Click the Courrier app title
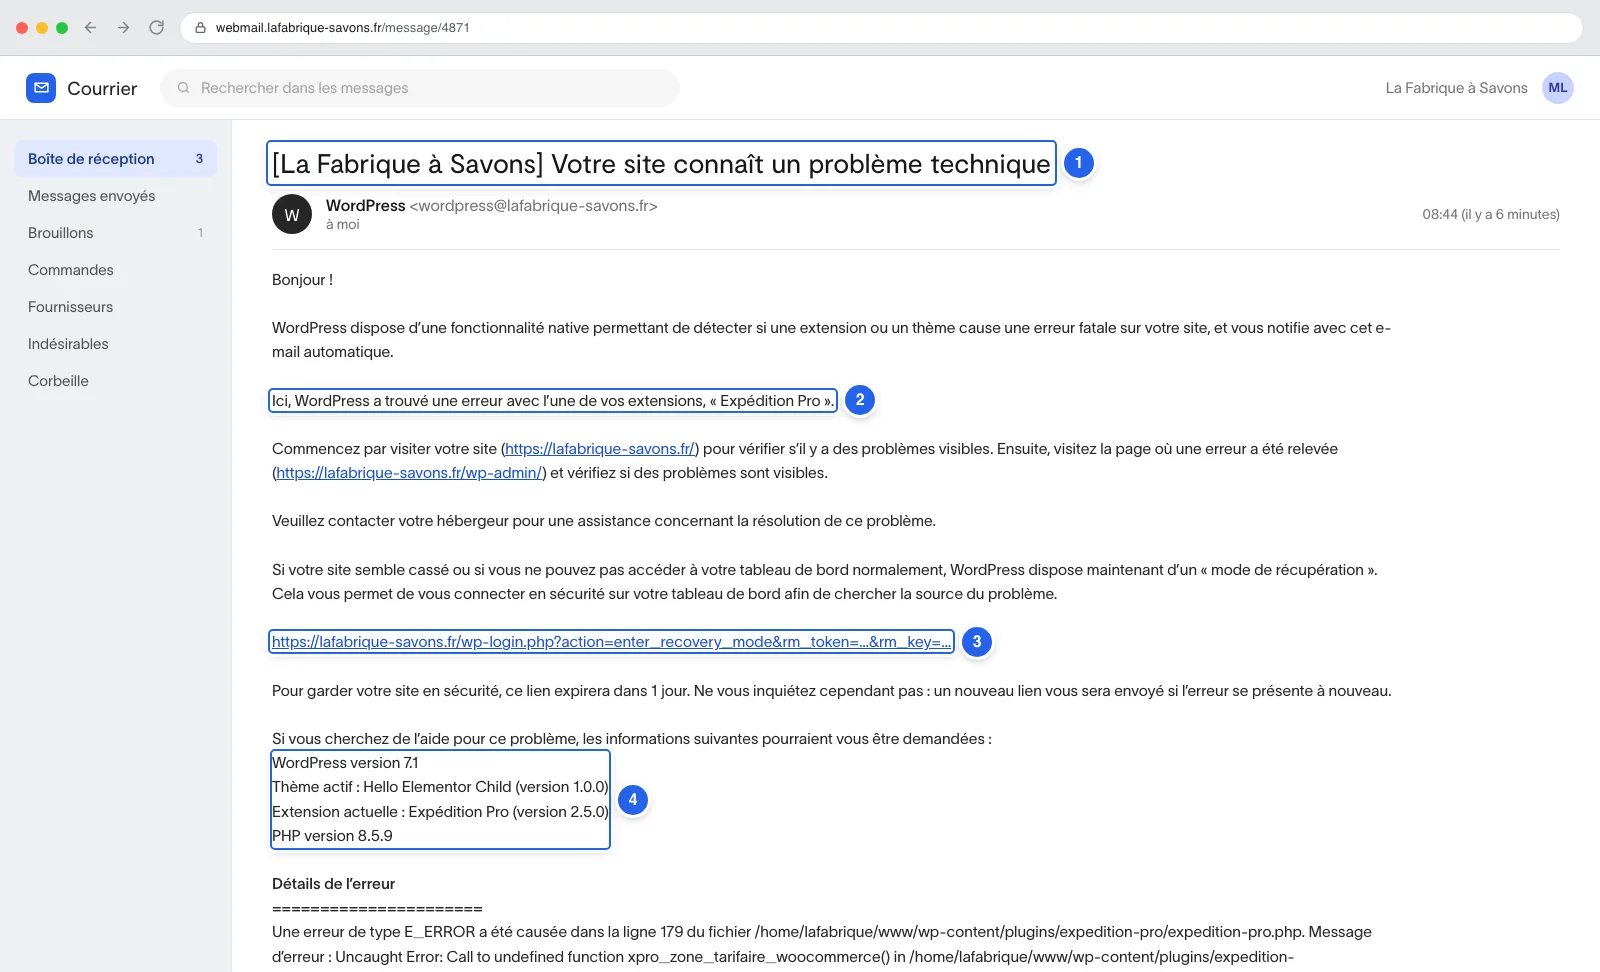This screenshot has width=1600, height=972. click(x=102, y=88)
